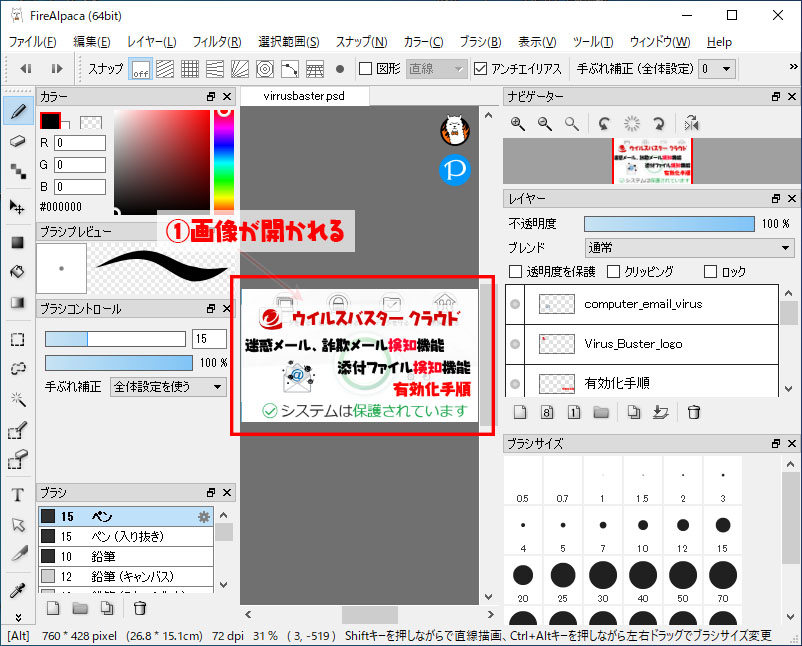
Task: Click the Redo arrow in toolbar
Action: click(x=57, y=68)
